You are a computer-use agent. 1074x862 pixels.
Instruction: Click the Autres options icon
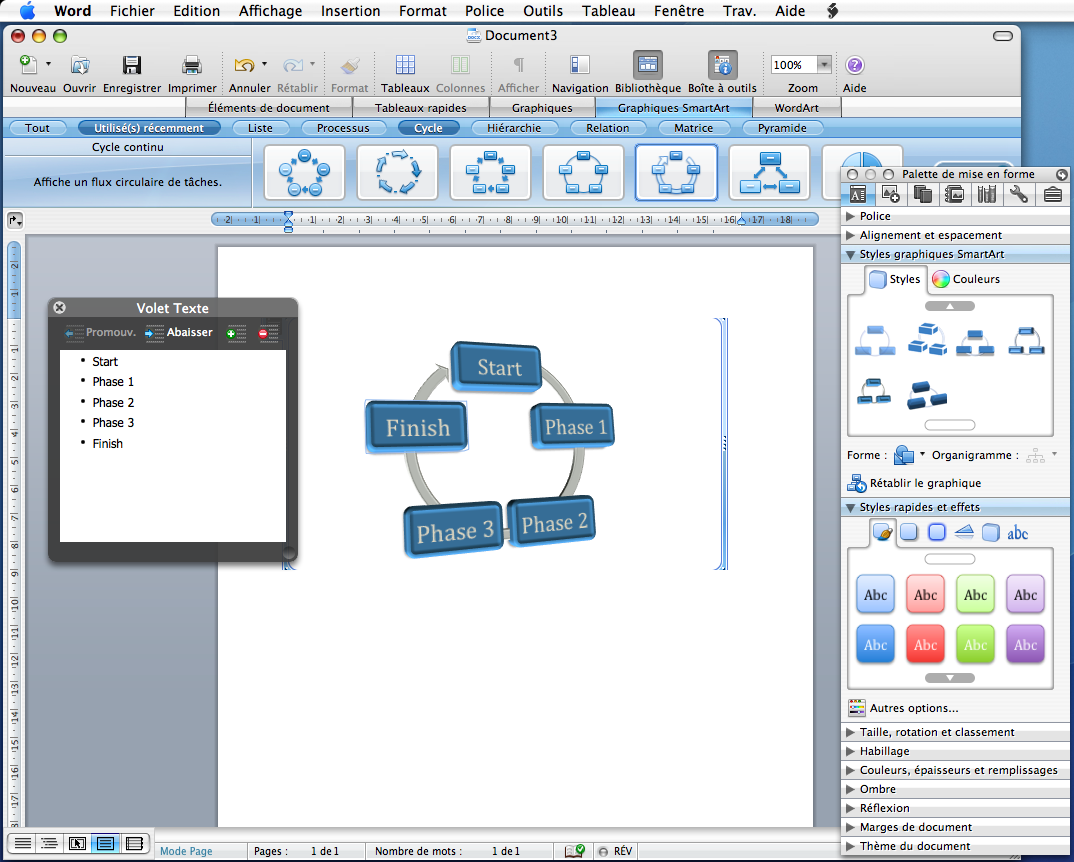856,708
